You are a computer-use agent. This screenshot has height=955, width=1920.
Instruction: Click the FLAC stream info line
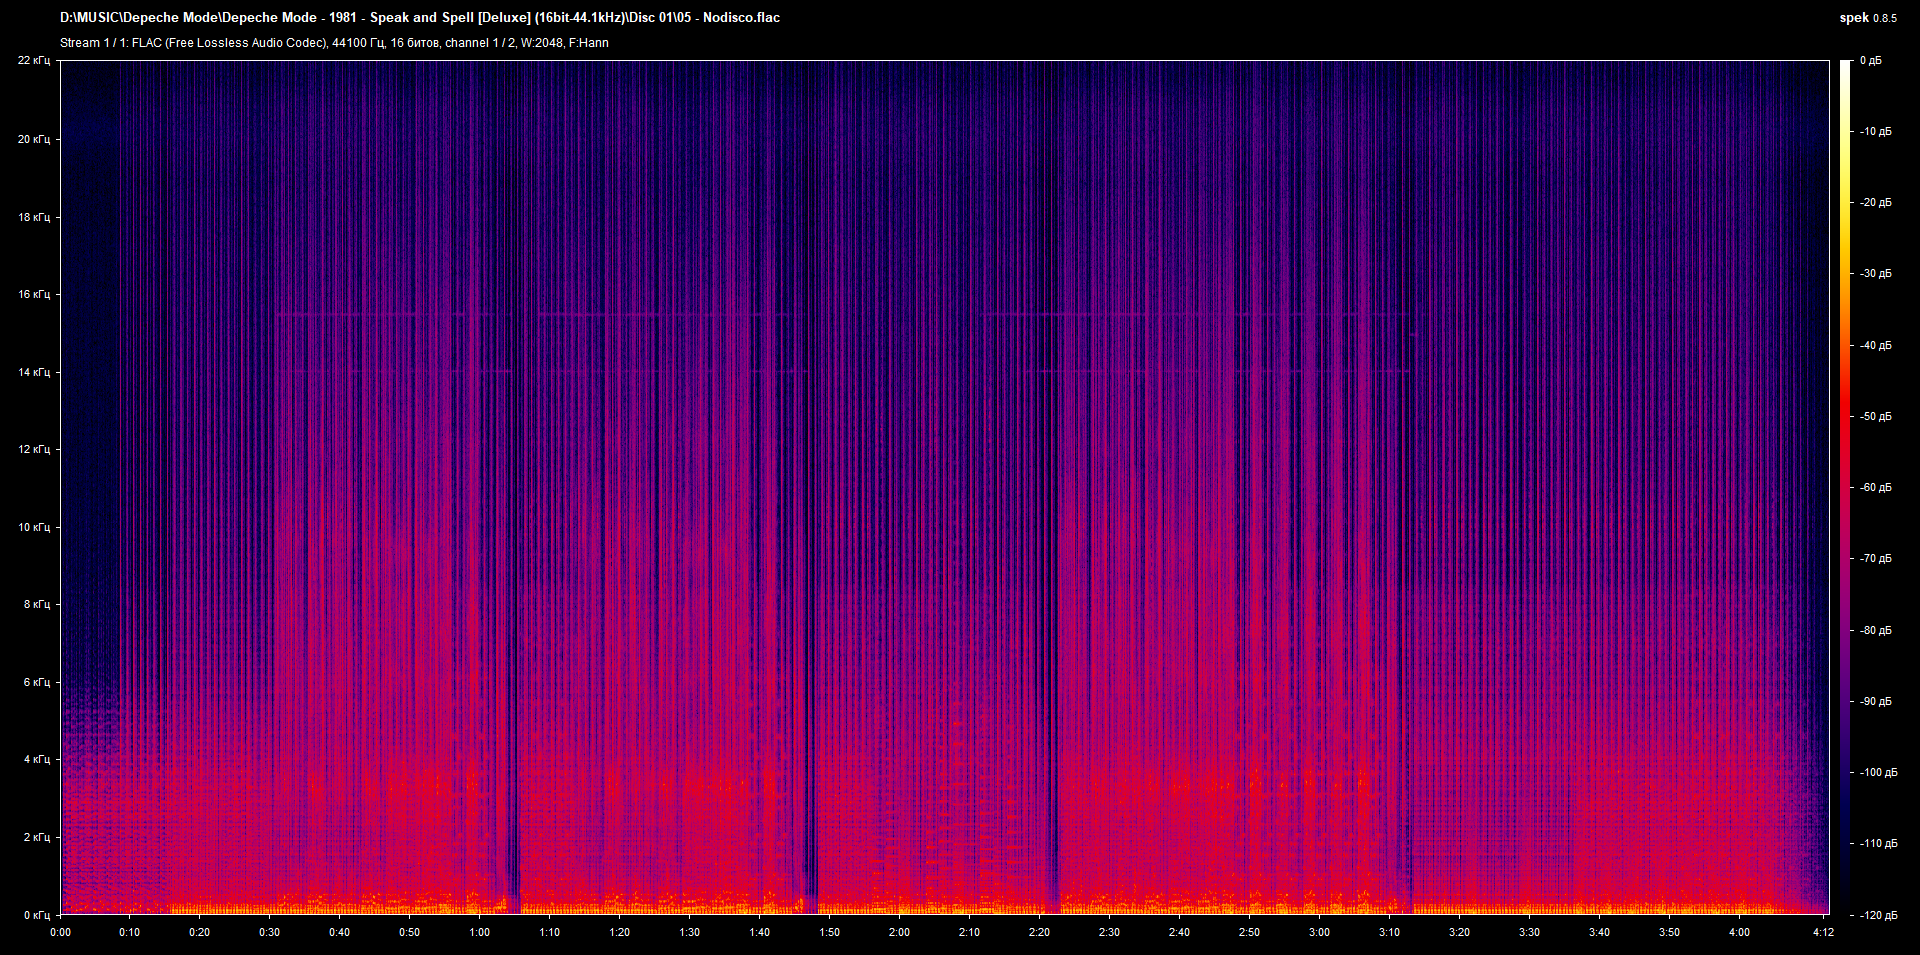coord(334,43)
